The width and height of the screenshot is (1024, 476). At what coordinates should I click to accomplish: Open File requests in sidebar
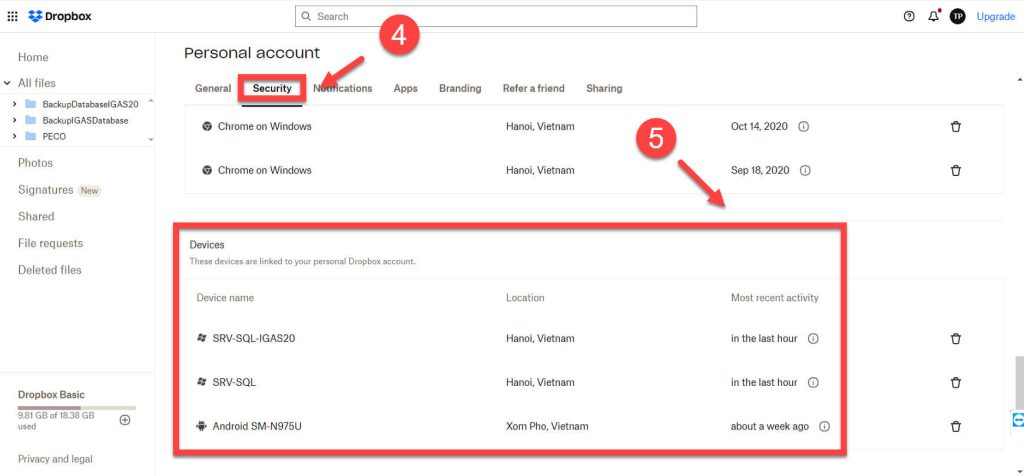(50, 243)
